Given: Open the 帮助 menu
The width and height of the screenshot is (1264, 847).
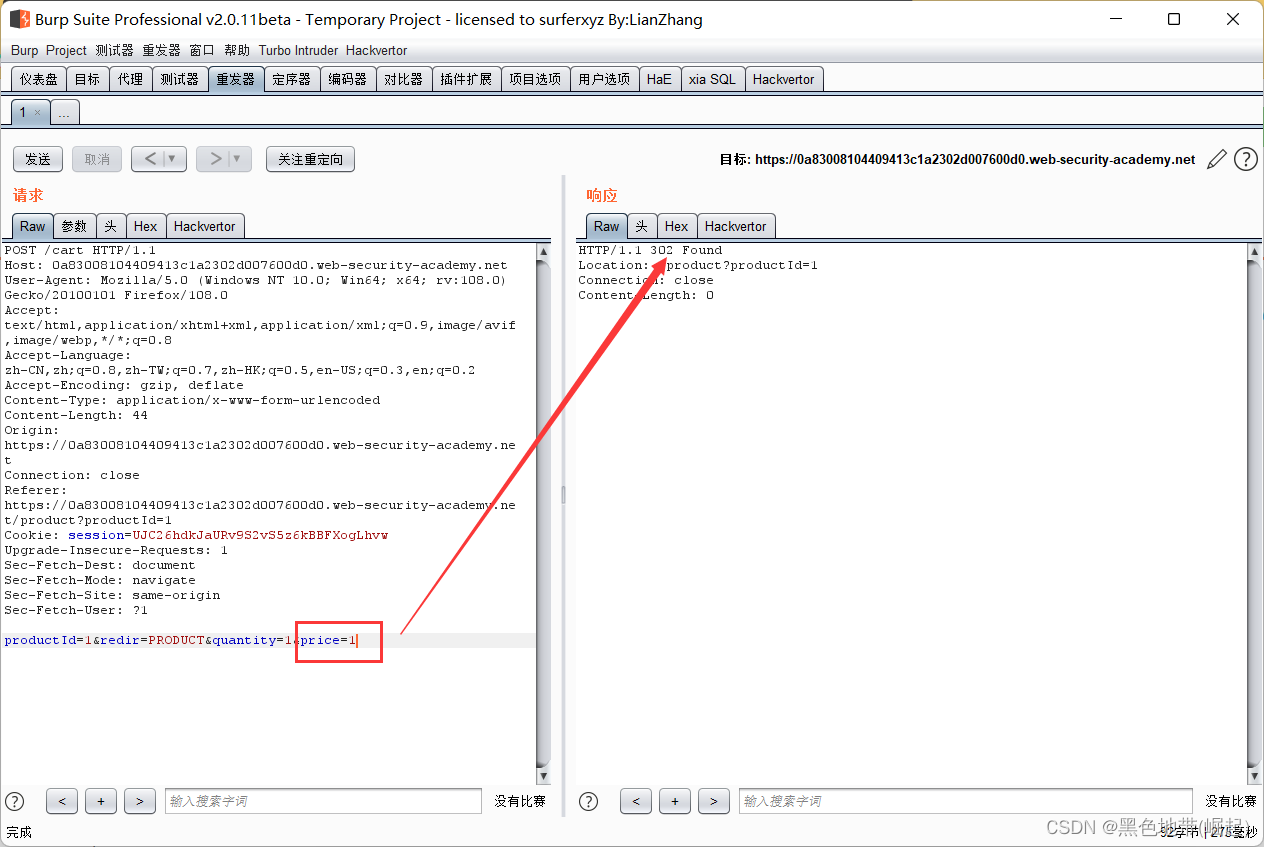Looking at the screenshot, I should click(x=237, y=50).
